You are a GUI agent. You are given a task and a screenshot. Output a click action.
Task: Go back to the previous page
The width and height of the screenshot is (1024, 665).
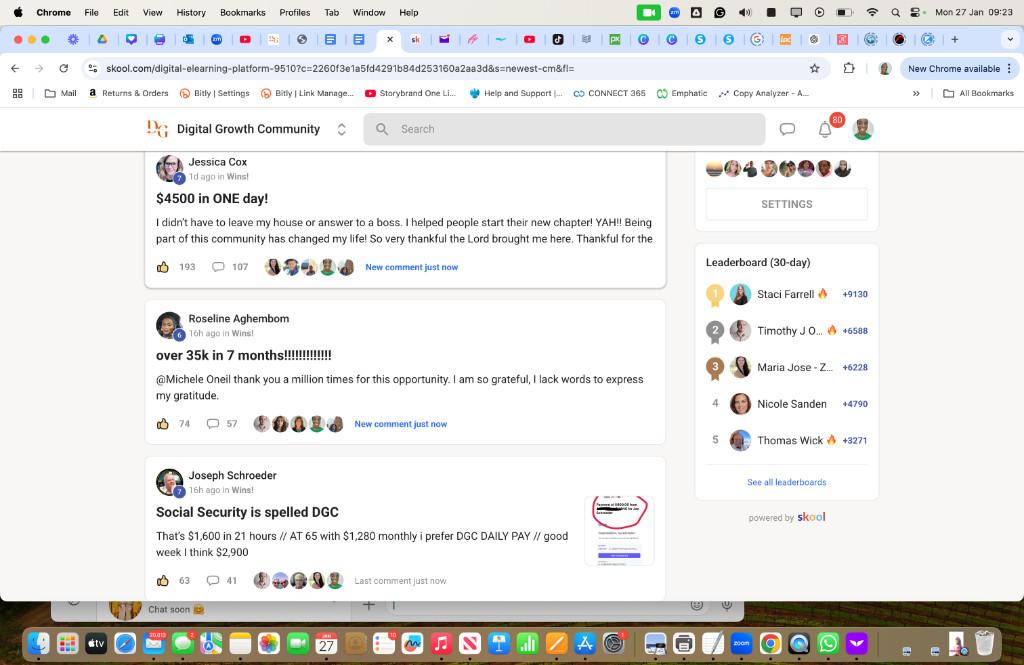pyautogui.click(x=15, y=68)
